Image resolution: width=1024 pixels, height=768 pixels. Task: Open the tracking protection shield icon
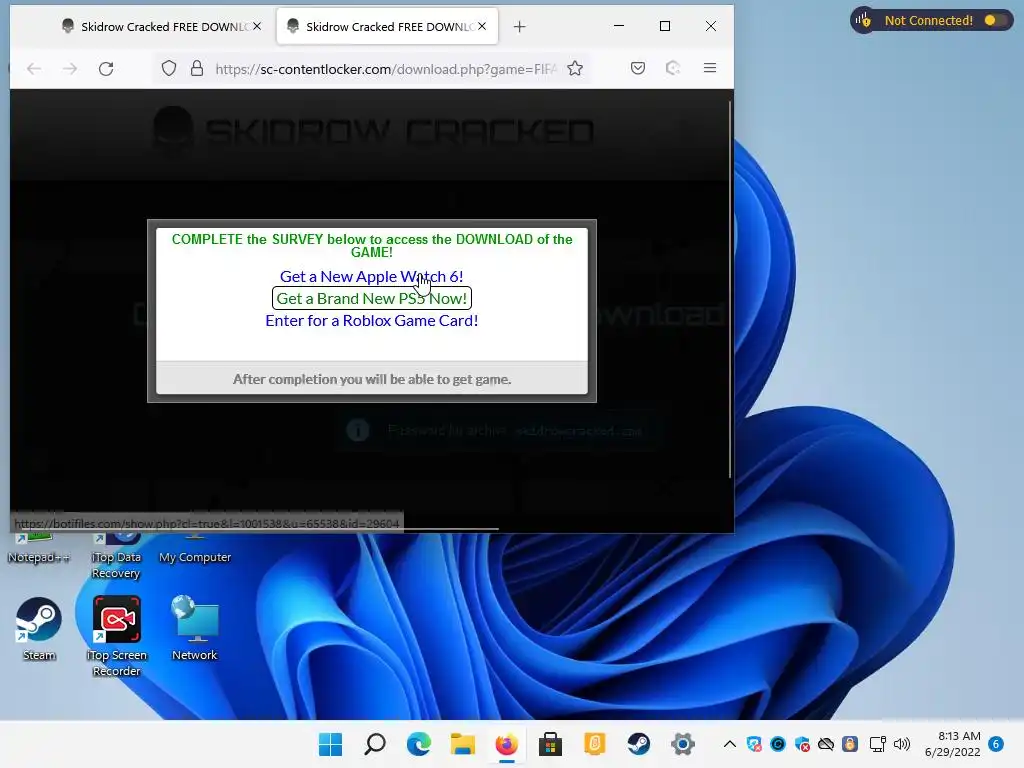click(x=168, y=69)
